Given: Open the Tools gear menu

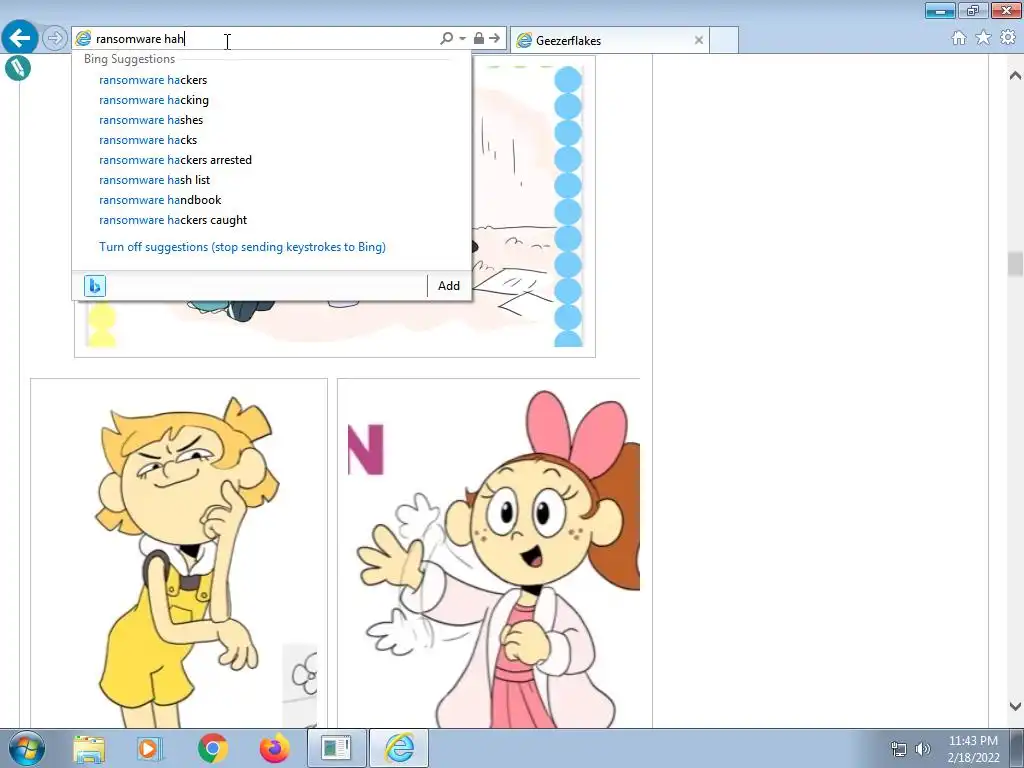Looking at the screenshot, I should click(1008, 38).
